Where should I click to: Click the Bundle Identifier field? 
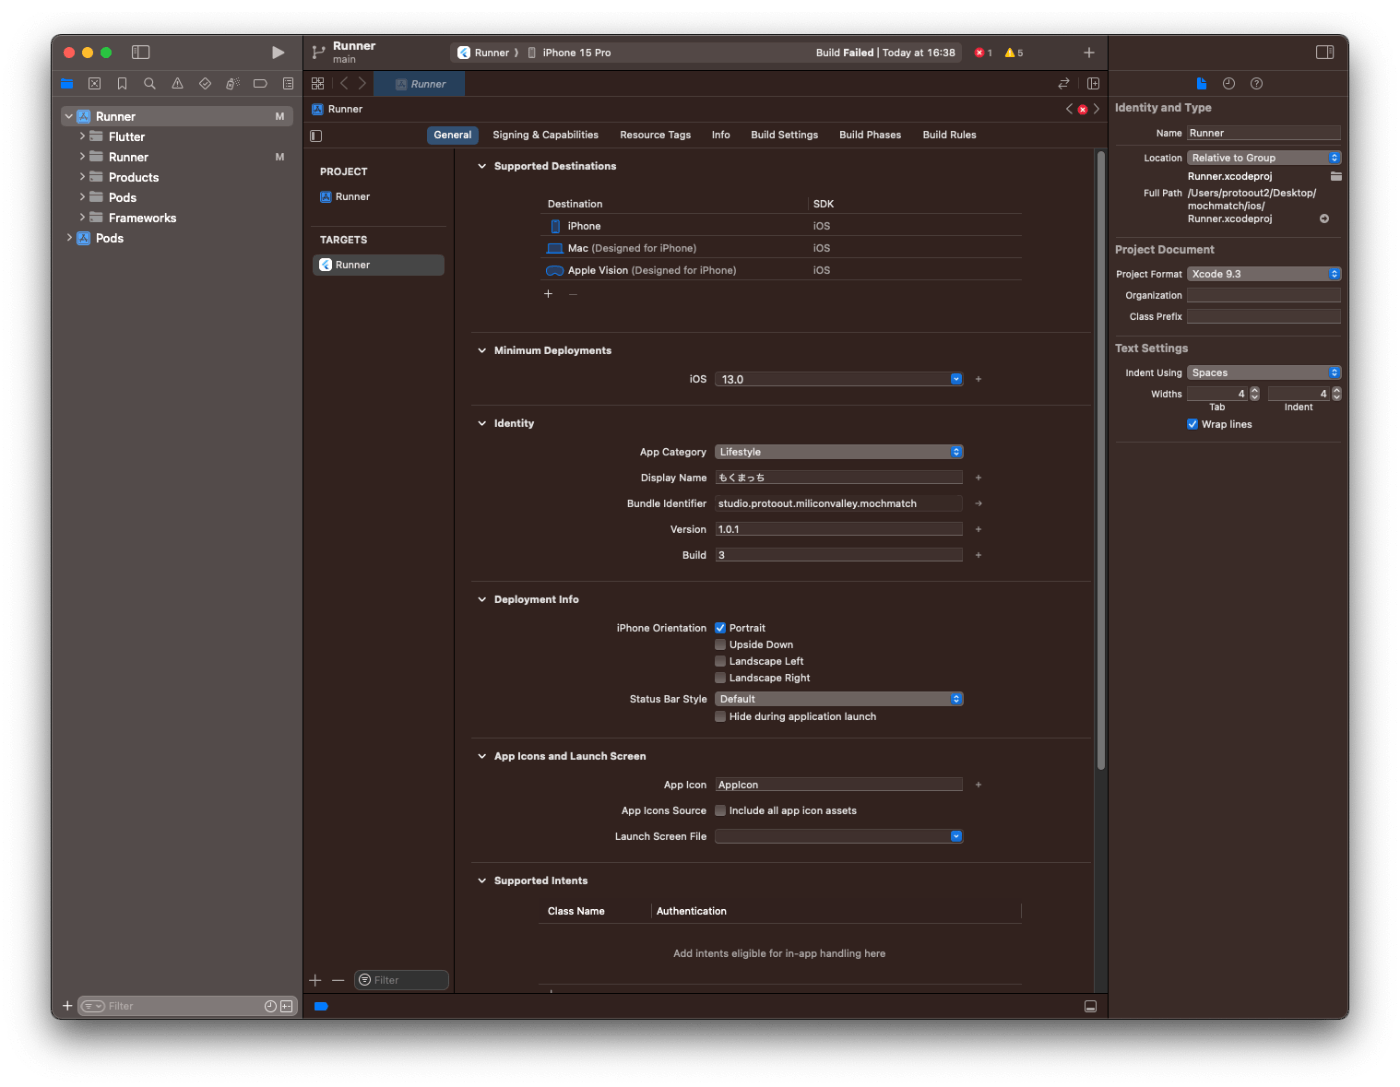[839, 504]
